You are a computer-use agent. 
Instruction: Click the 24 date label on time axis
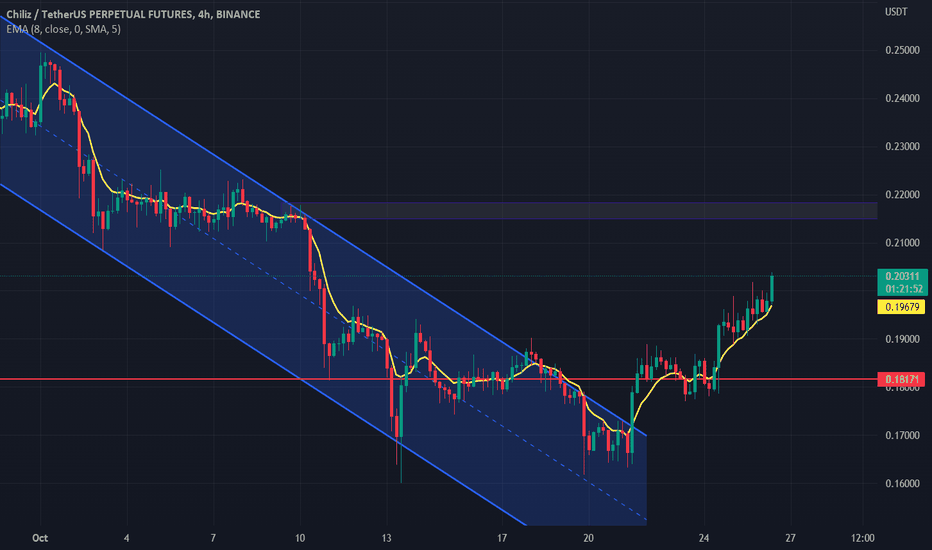tap(704, 538)
